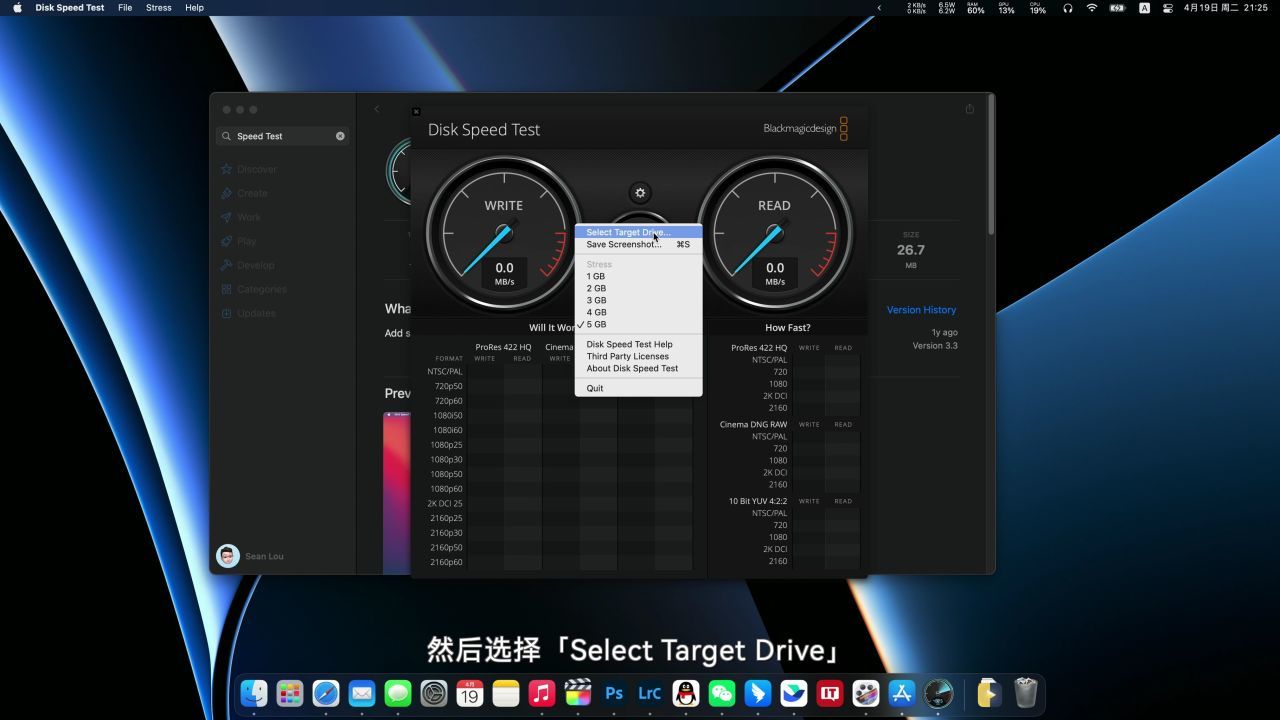Clear the Speed Test search field
1280x720 pixels.
pyautogui.click(x=340, y=136)
